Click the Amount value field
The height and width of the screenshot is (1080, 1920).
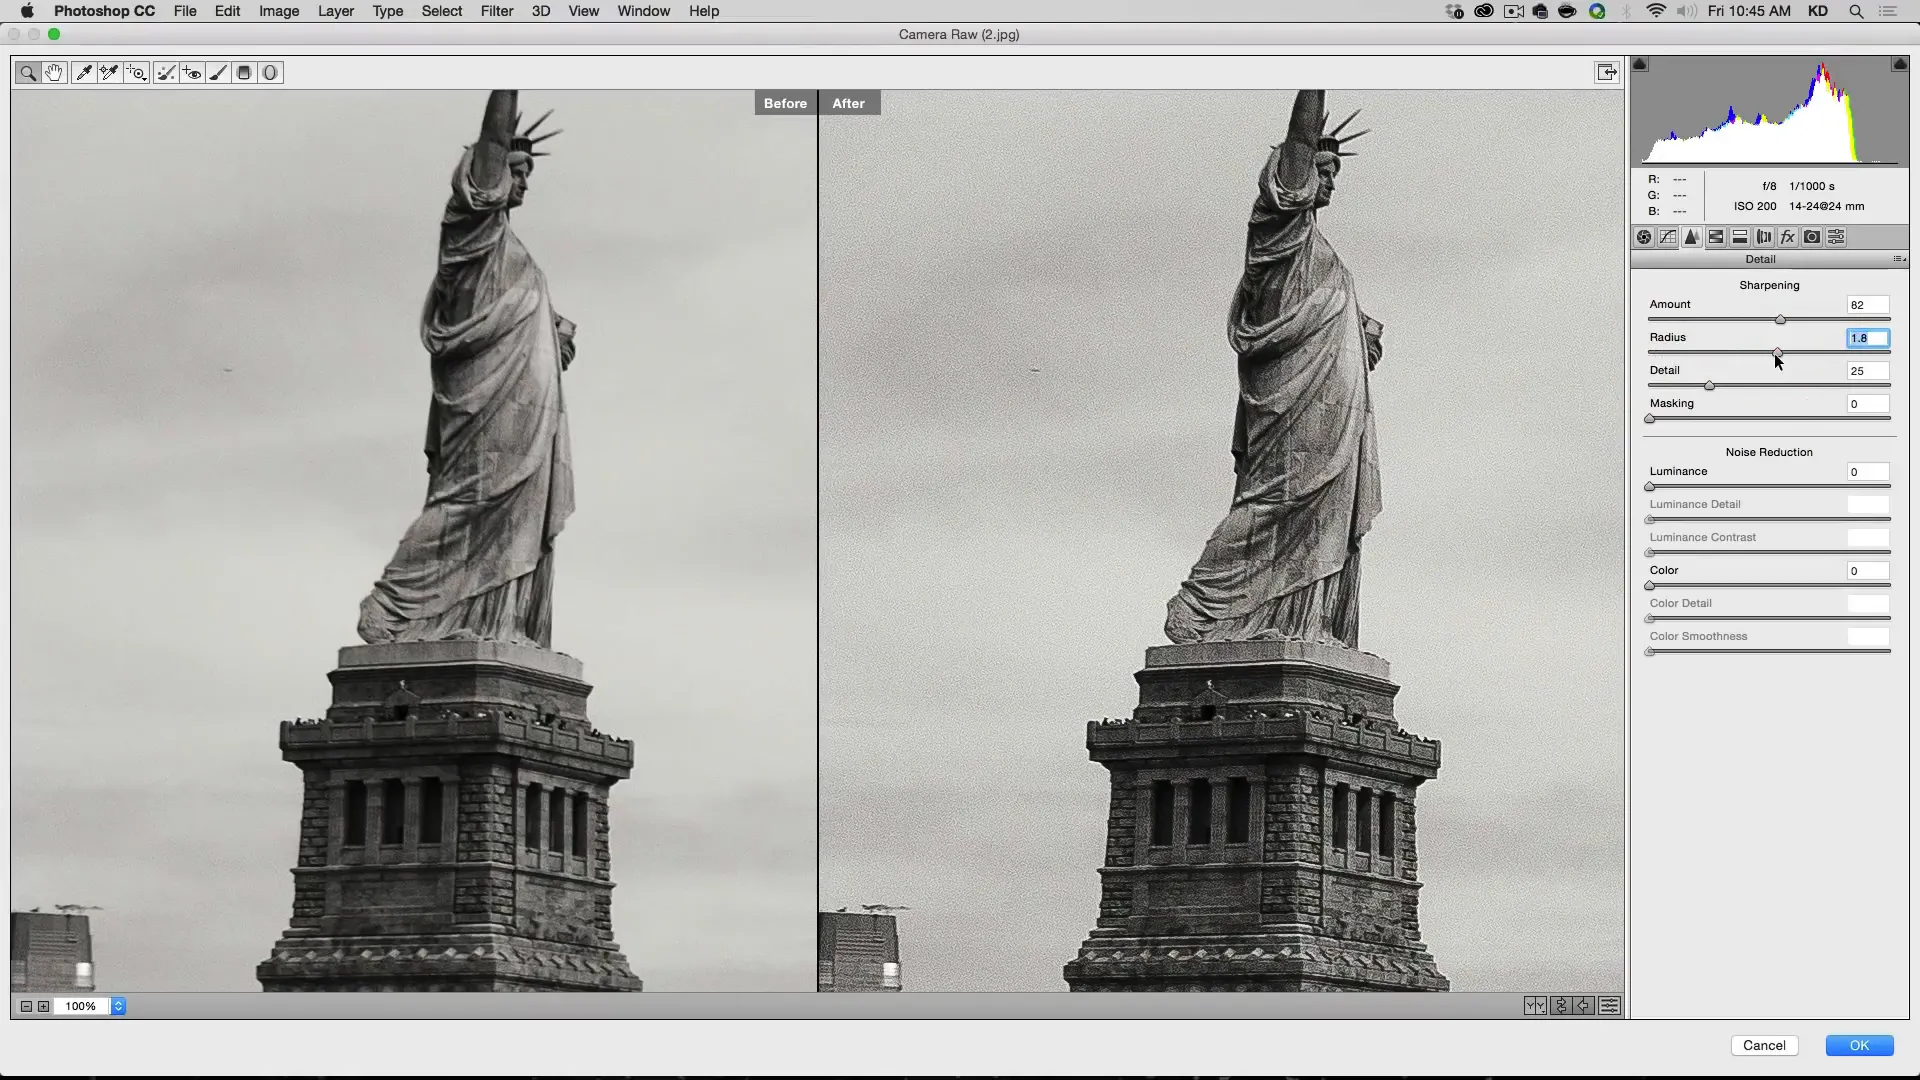click(x=1868, y=305)
